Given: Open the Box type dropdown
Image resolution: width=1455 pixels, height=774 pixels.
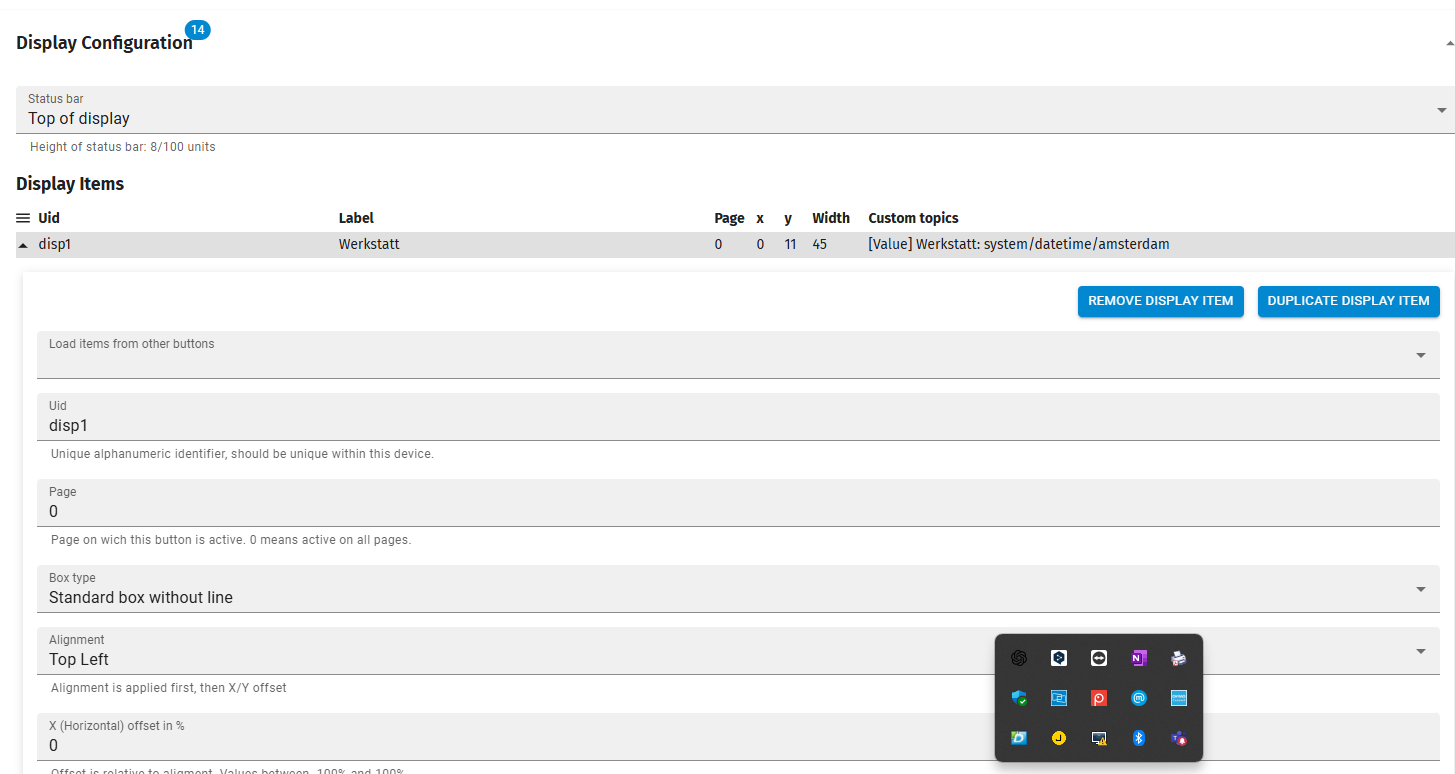Looking at the screenshot, I should click(x=1420, y=589).
